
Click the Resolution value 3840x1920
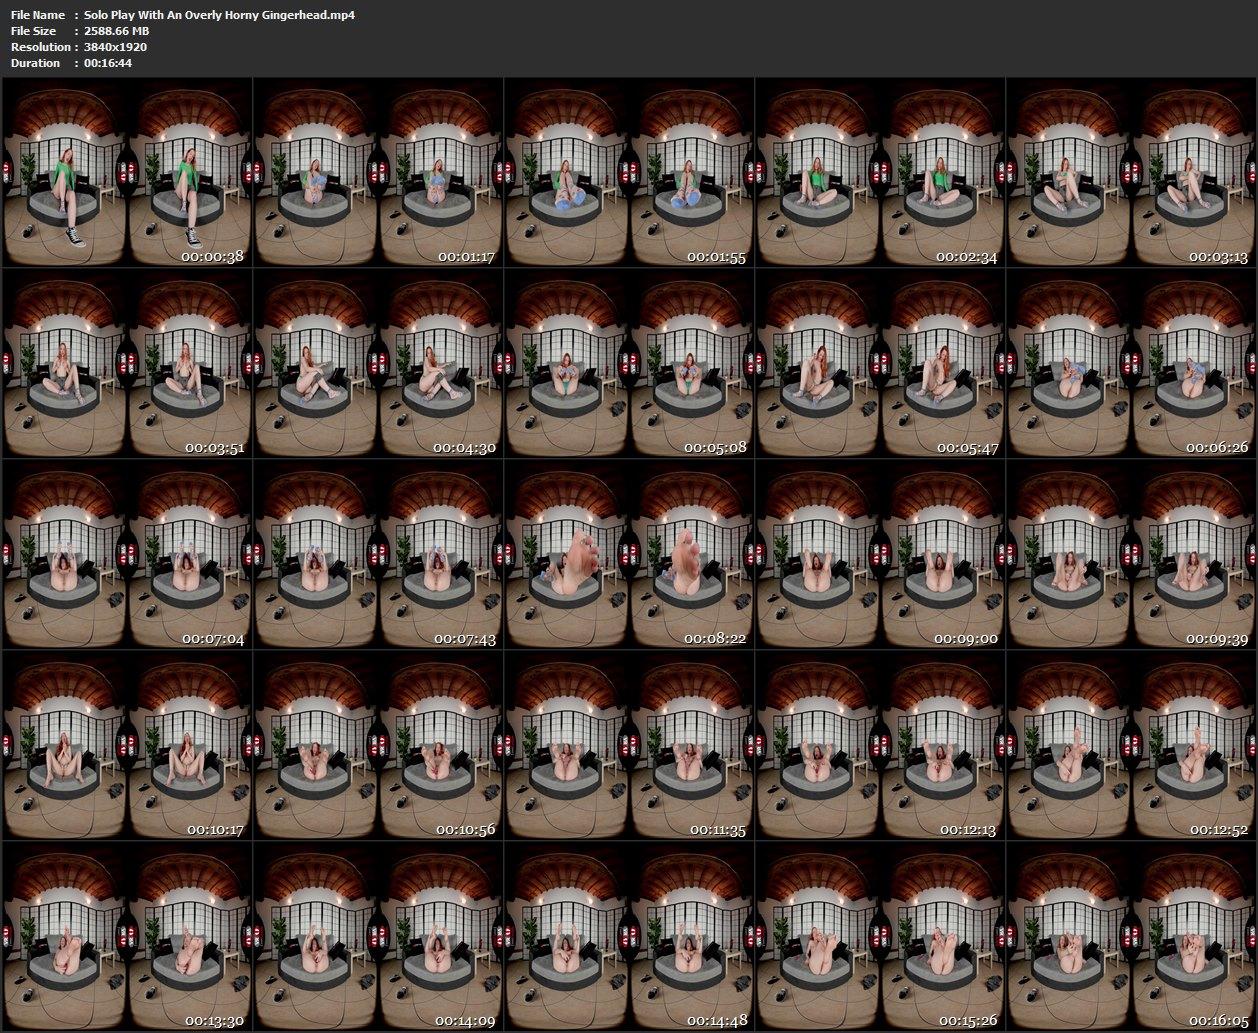click(x=115, y=47)
